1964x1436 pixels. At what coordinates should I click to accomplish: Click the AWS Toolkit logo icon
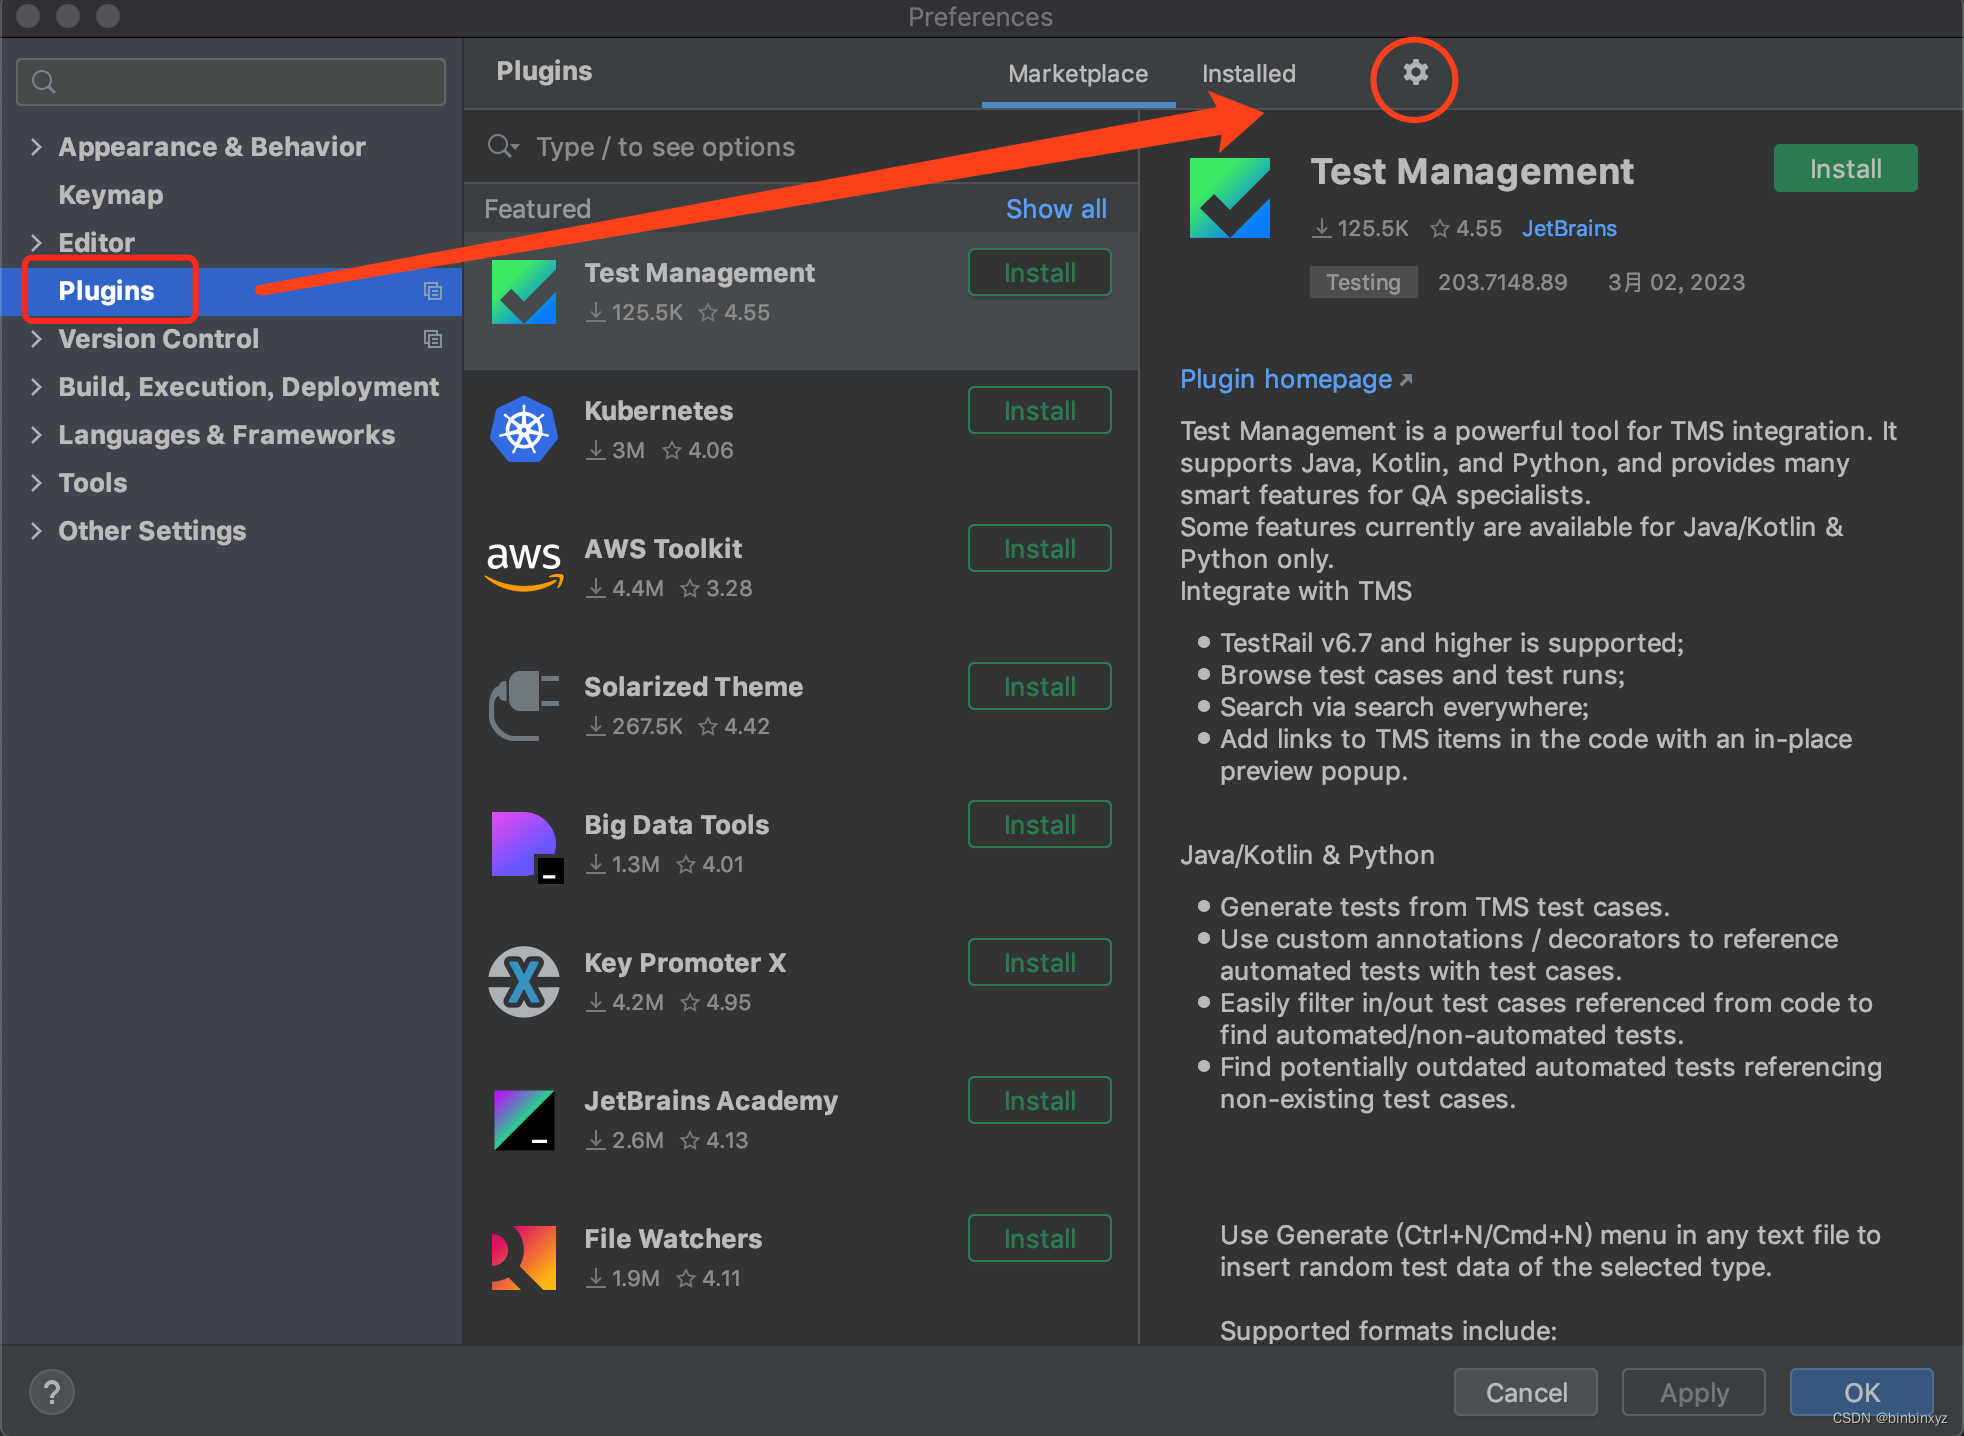[524, 566]
